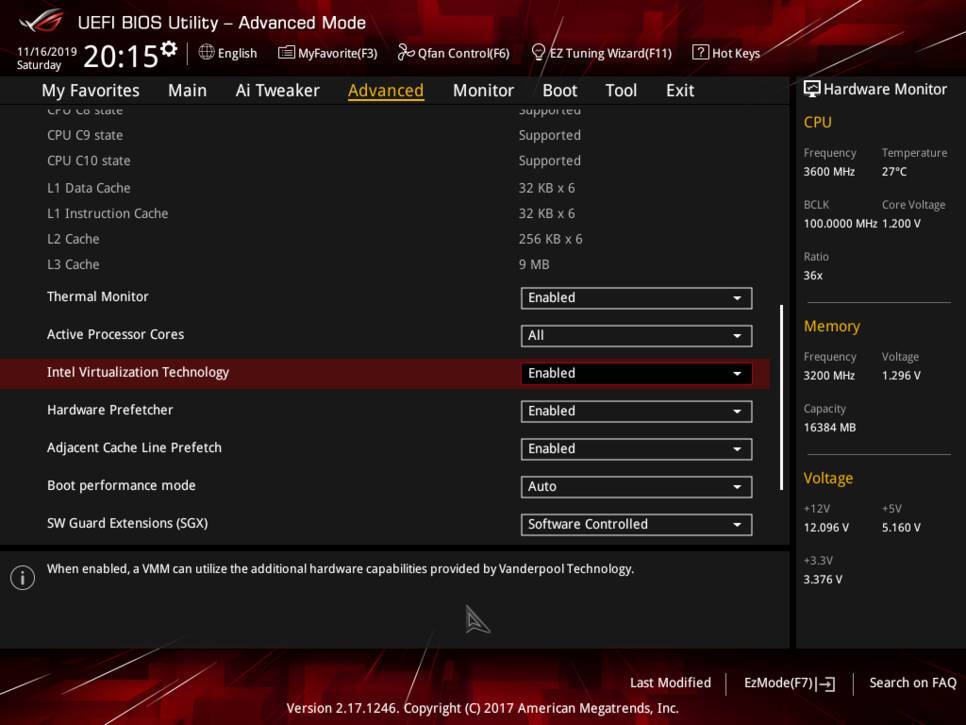Click the 256 KB x 6 value
966x725 pixels.
[550, 239]
